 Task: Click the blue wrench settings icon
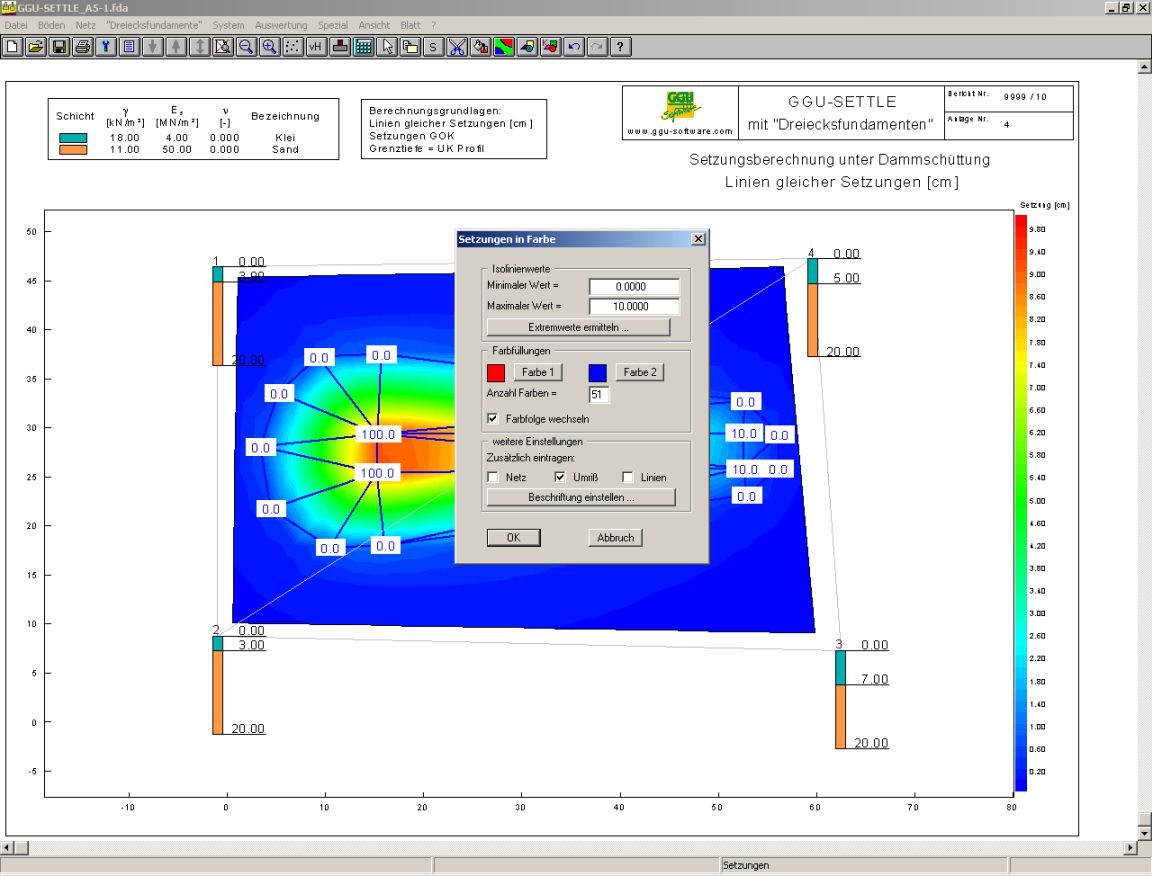click(x=106, y=47)
